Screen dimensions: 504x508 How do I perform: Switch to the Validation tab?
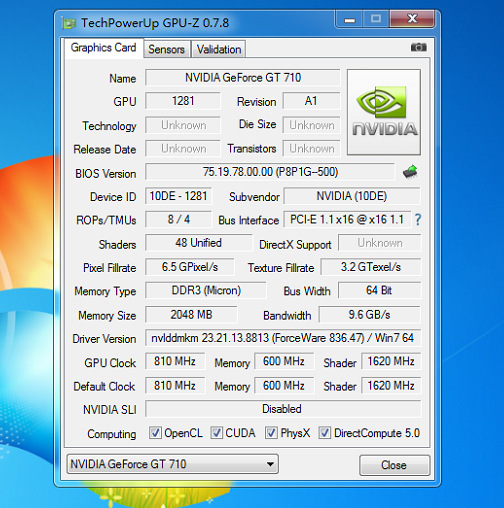pyautogui.click(x=219, y=49)
